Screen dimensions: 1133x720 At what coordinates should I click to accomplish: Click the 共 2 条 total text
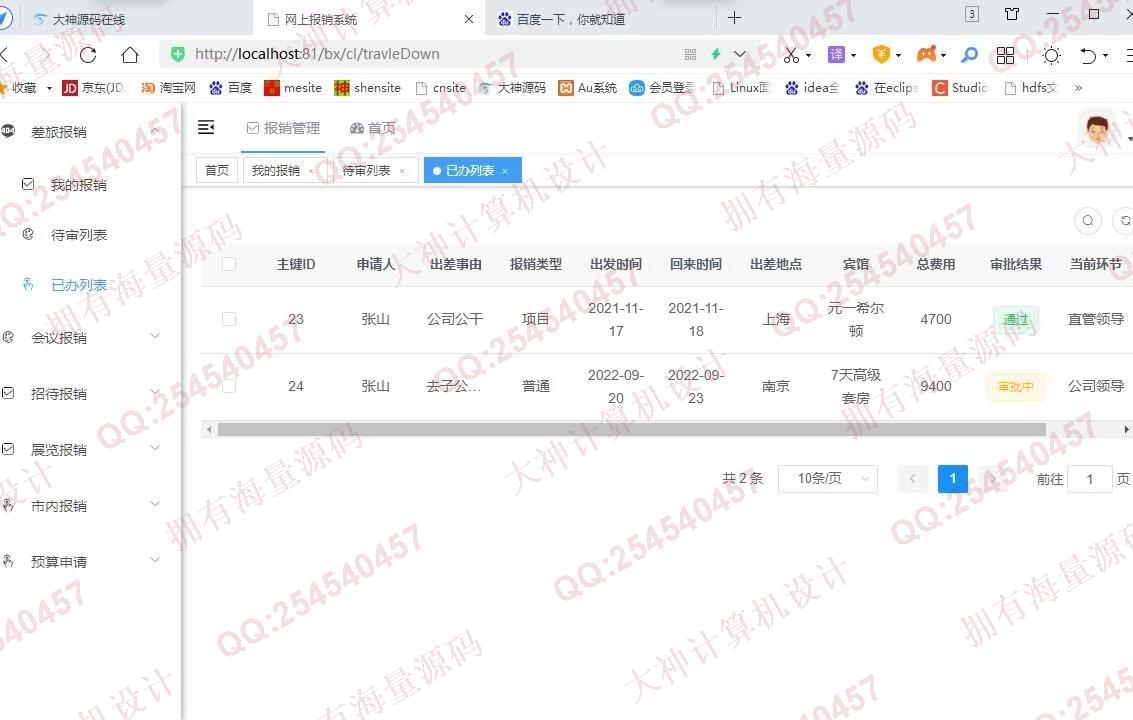(x=742, y=478)
